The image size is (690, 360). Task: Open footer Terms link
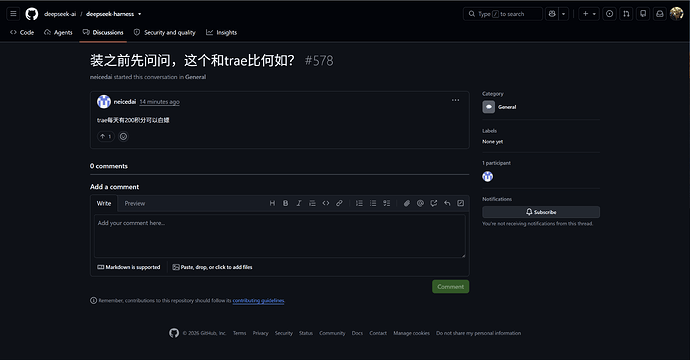click(239, 333)
